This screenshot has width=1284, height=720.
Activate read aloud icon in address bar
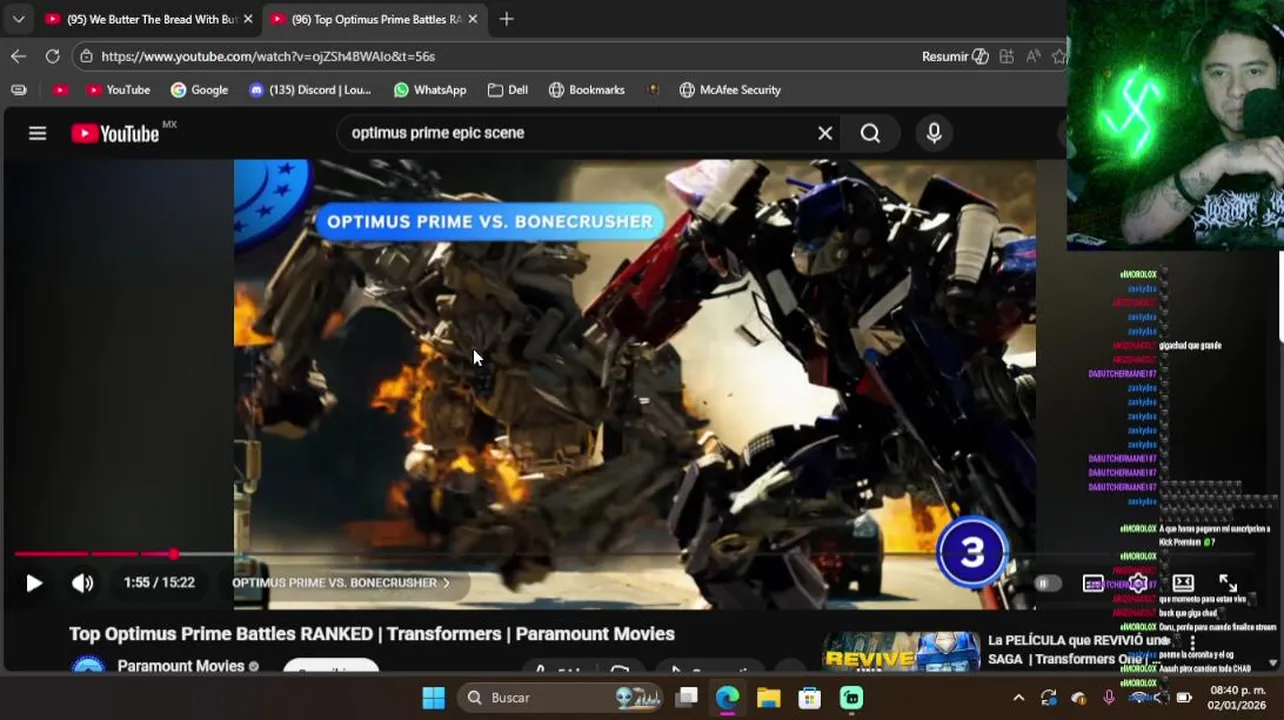point(1033,56)
